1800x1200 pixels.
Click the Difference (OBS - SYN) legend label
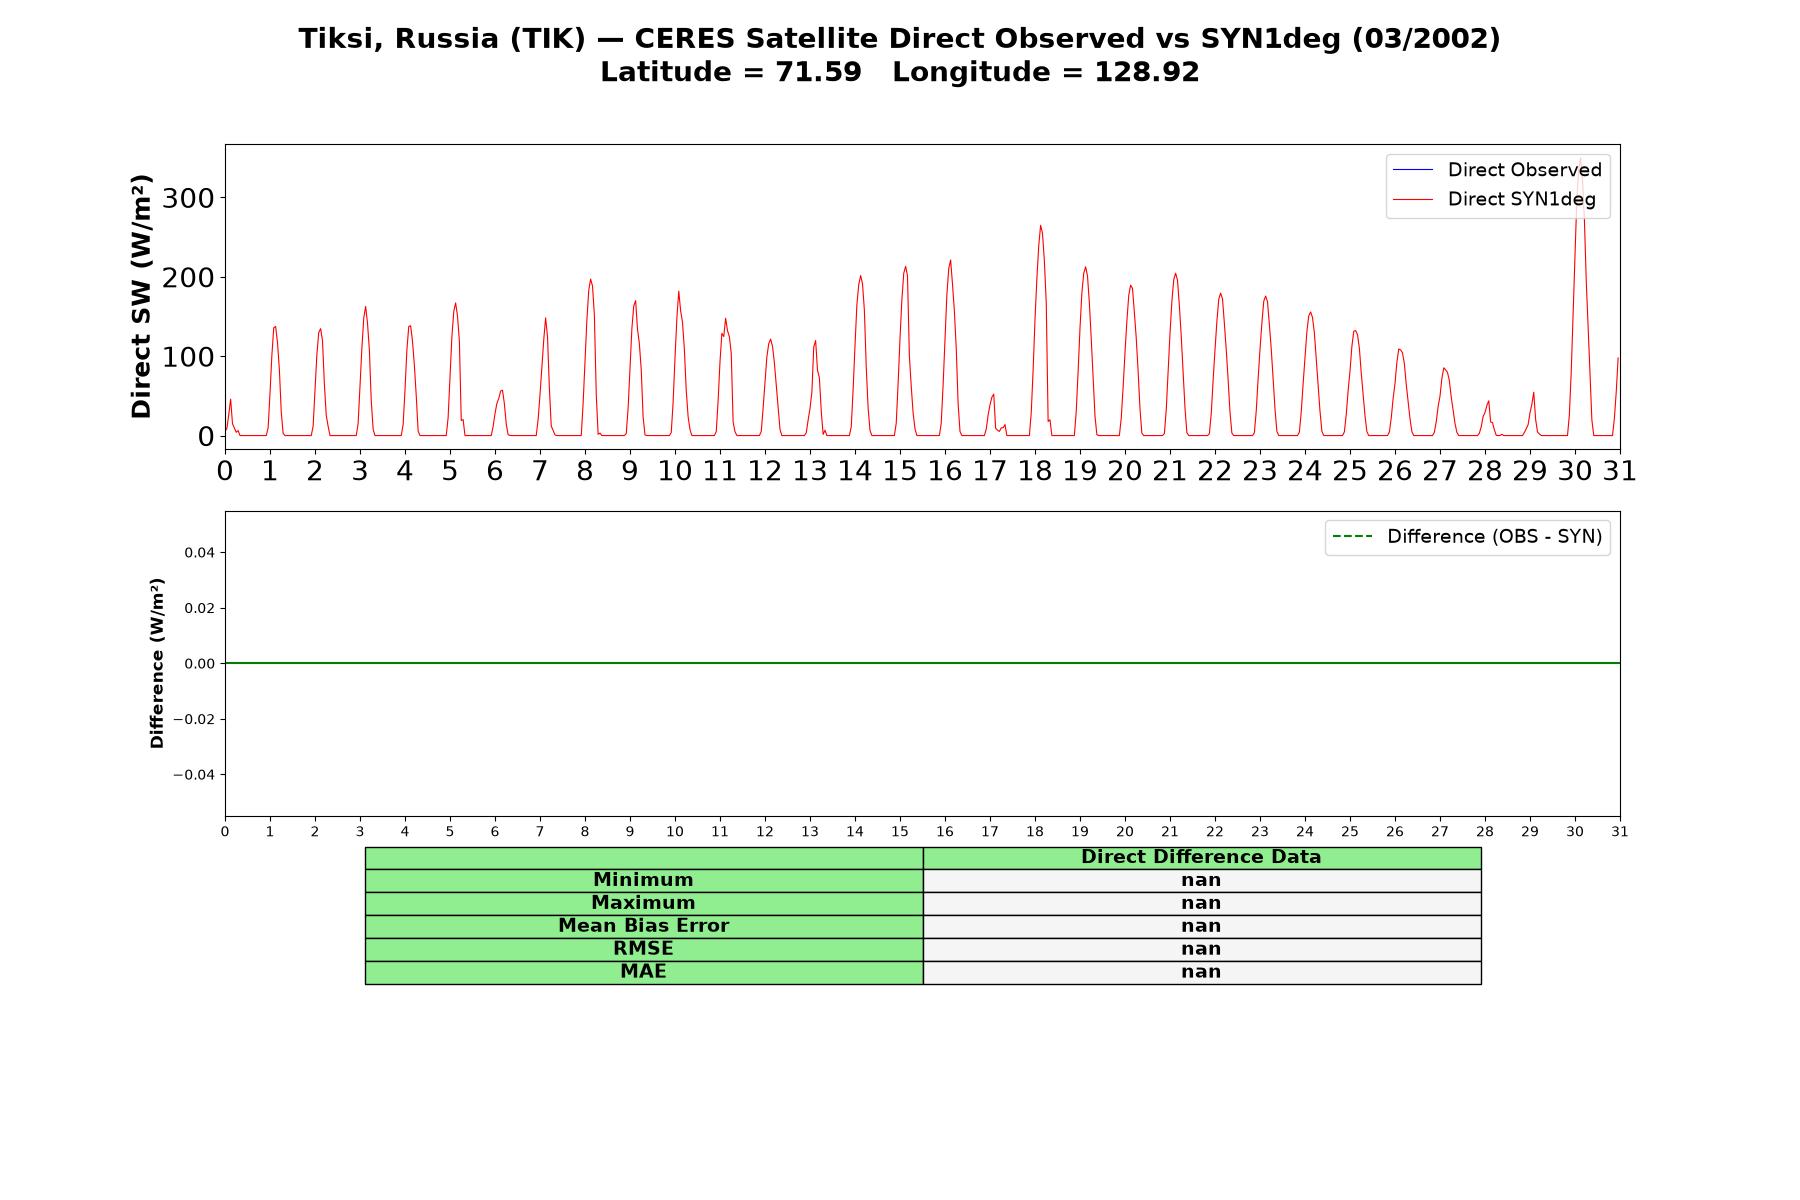click(x=1494, y=537)
